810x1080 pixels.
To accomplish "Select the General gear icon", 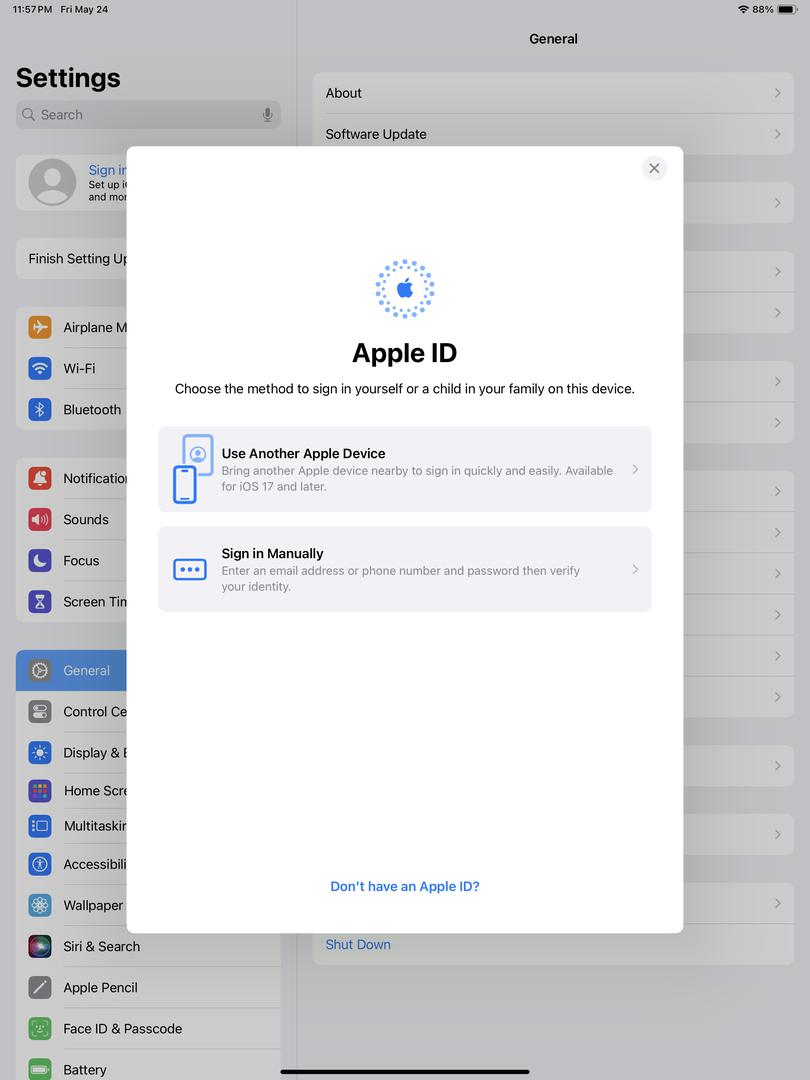I will (40, 670).
